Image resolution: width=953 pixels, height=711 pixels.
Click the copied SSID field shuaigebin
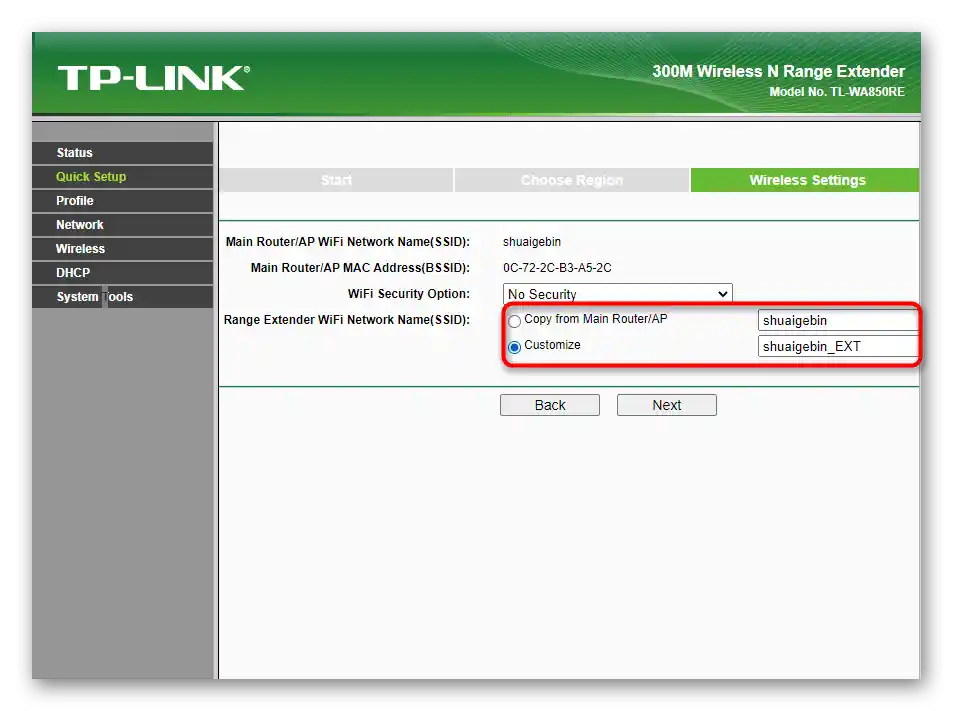838,320
